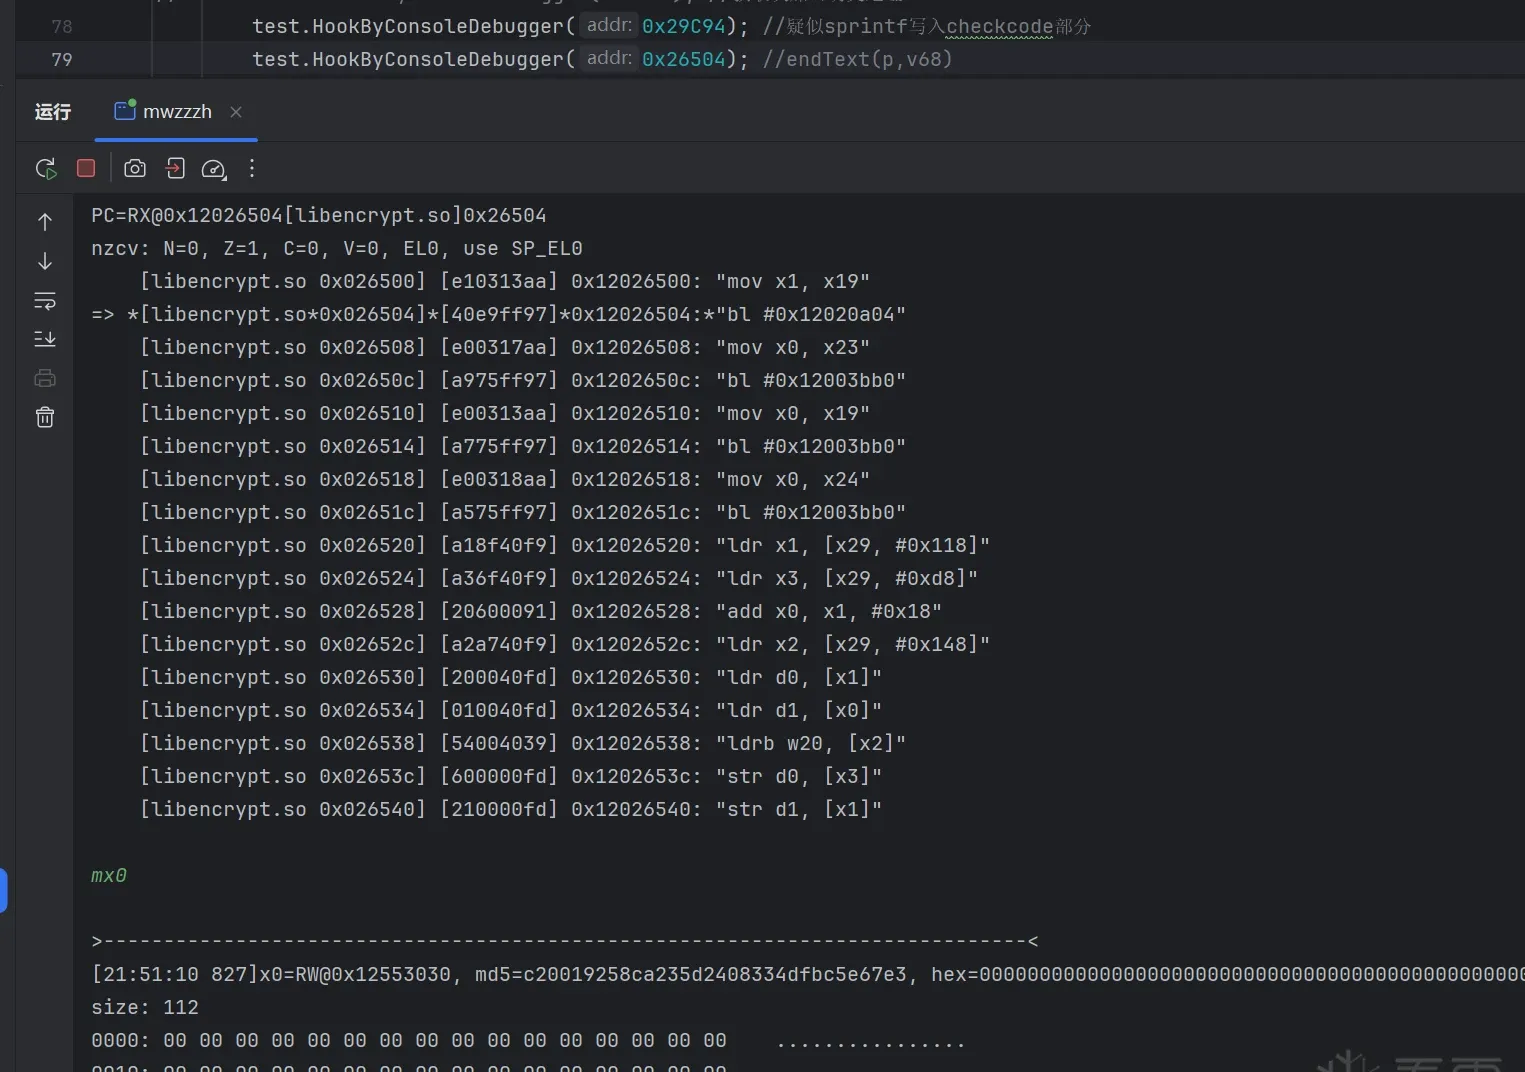Rerun the mwzzzh configuration
The image size is (1525, 1072).
coord(46,169)
